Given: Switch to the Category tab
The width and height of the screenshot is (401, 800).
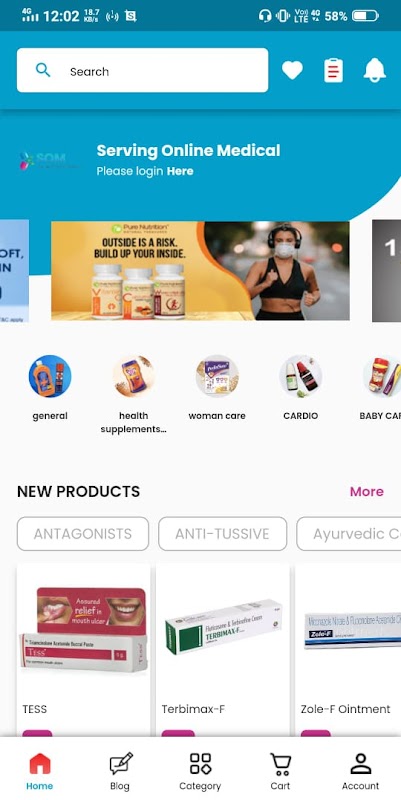Looking at the screenshot, I should pyautogui.click(x=200, y=771).
